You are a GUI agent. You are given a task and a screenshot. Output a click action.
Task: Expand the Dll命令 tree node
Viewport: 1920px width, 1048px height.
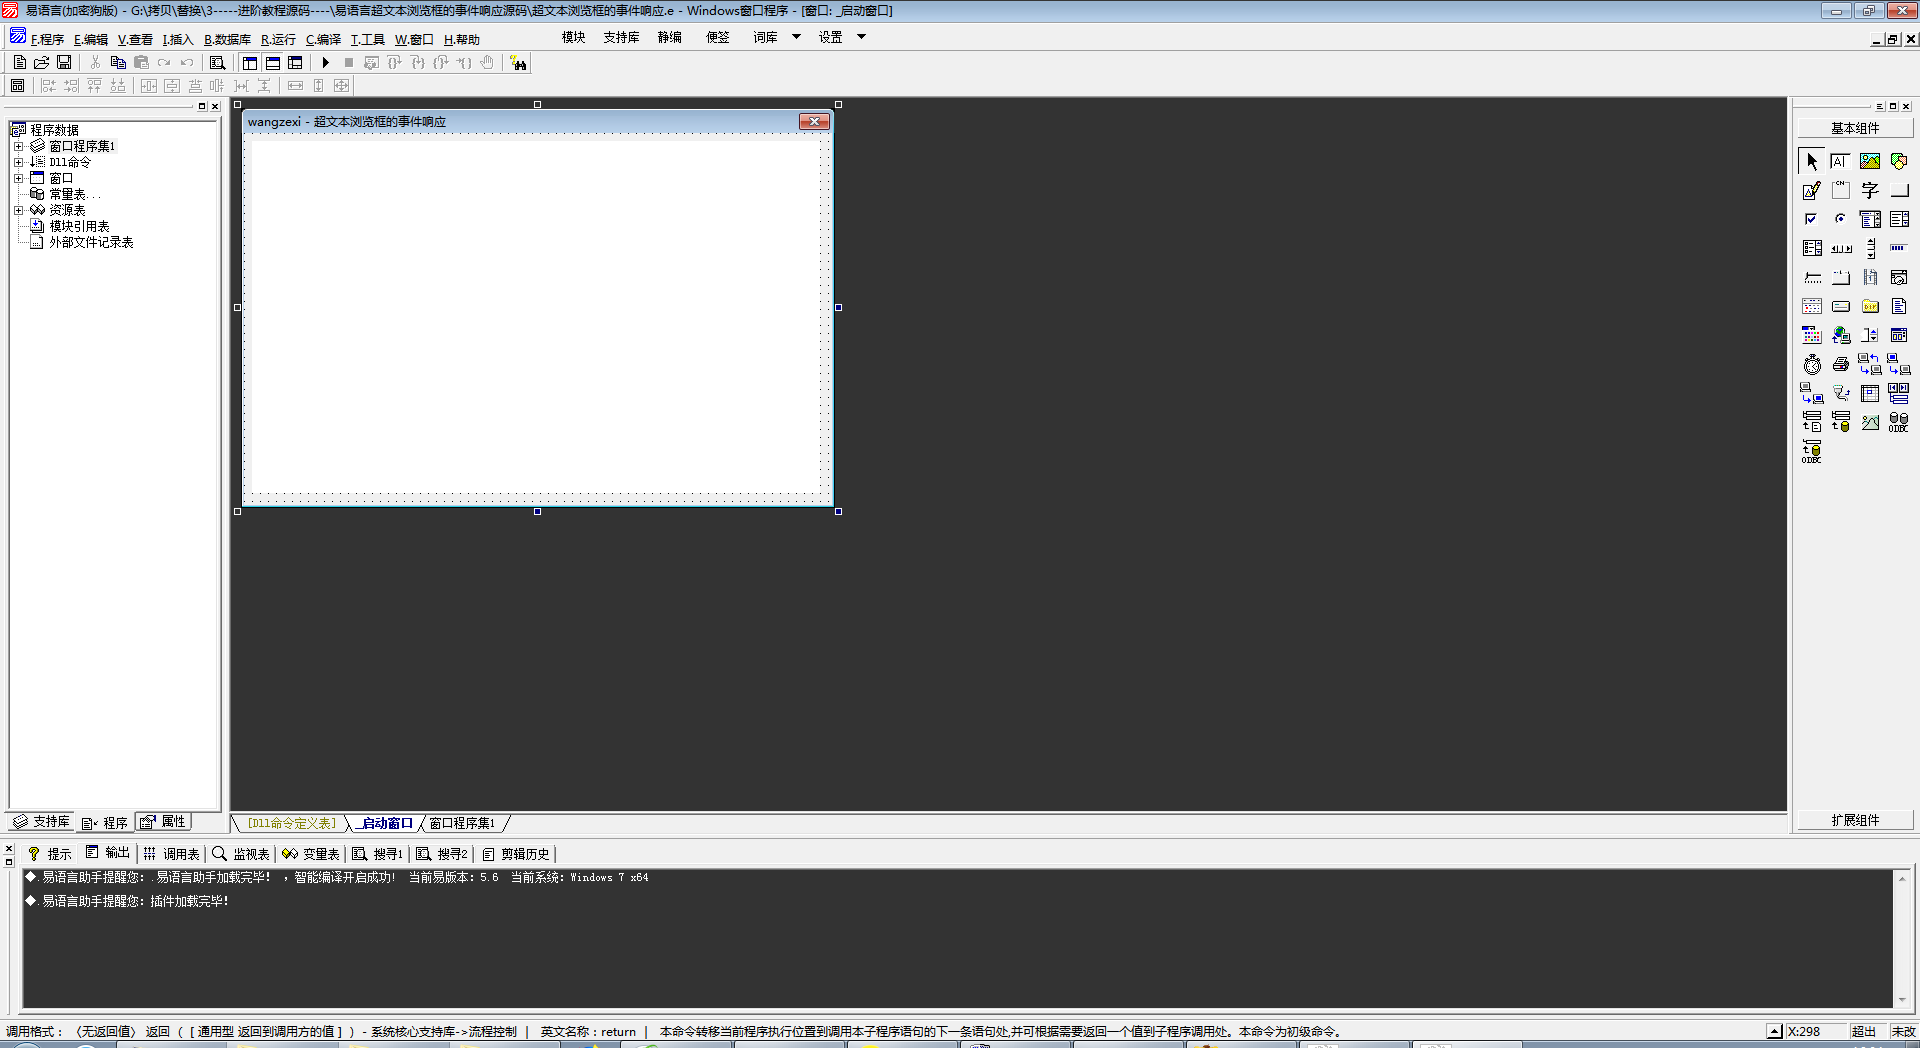tap(18, 162)
